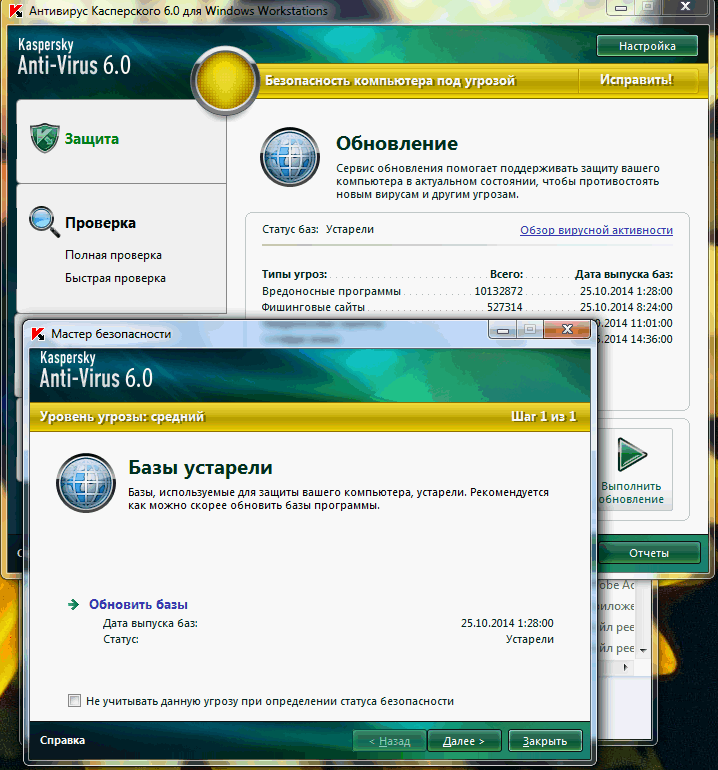The width and height of the screenshot is (718, 770).
Task: Click the Фишинговые сайты count 527314
Action: pos(504,307)
